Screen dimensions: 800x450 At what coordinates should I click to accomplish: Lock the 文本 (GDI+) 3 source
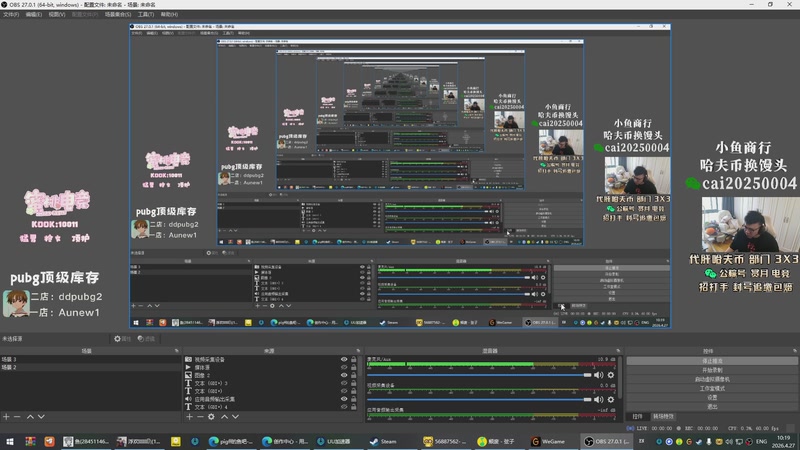pyautogui.click(x=354, y=383)
